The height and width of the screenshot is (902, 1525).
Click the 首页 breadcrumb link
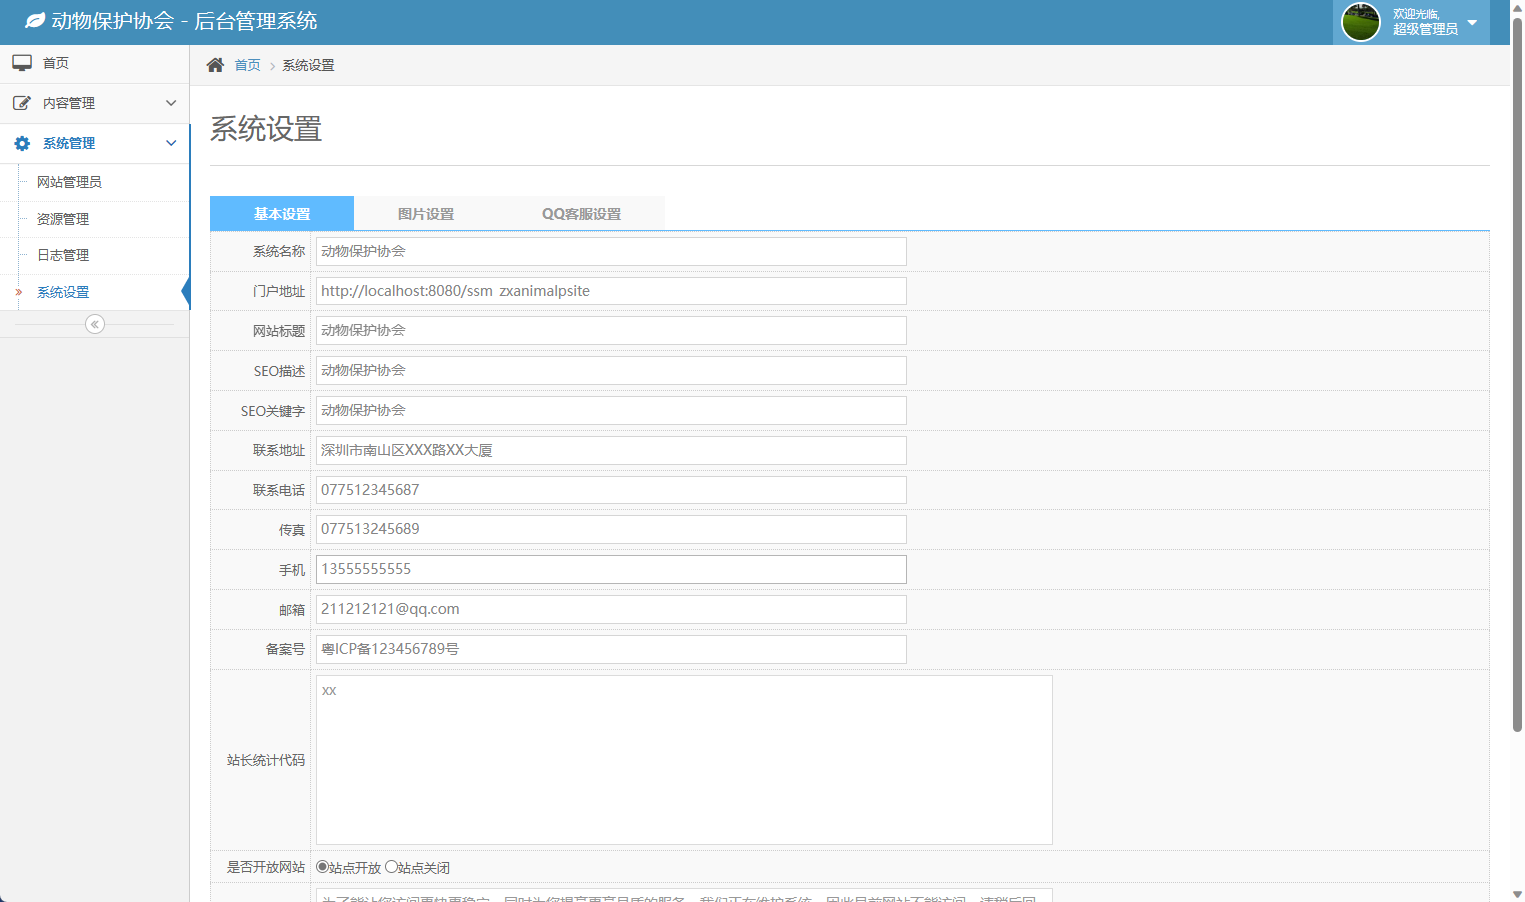247,65
